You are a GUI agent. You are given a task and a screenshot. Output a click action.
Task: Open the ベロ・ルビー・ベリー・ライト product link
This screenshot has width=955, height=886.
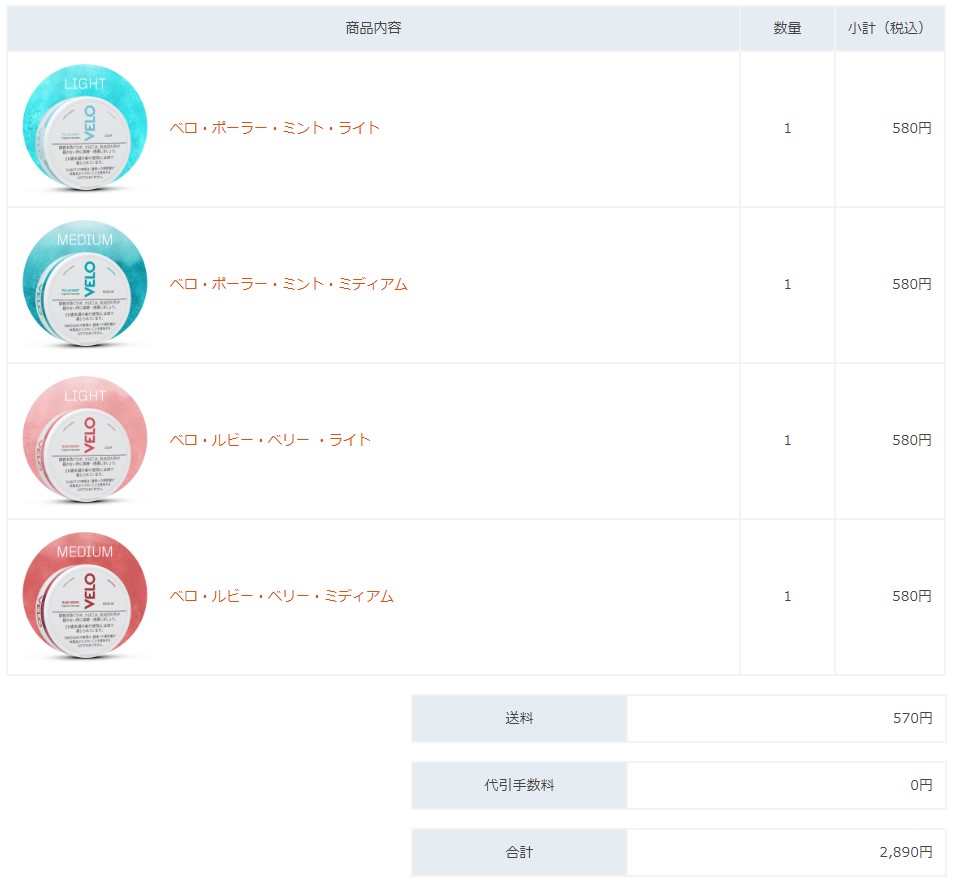click(270, 440)
